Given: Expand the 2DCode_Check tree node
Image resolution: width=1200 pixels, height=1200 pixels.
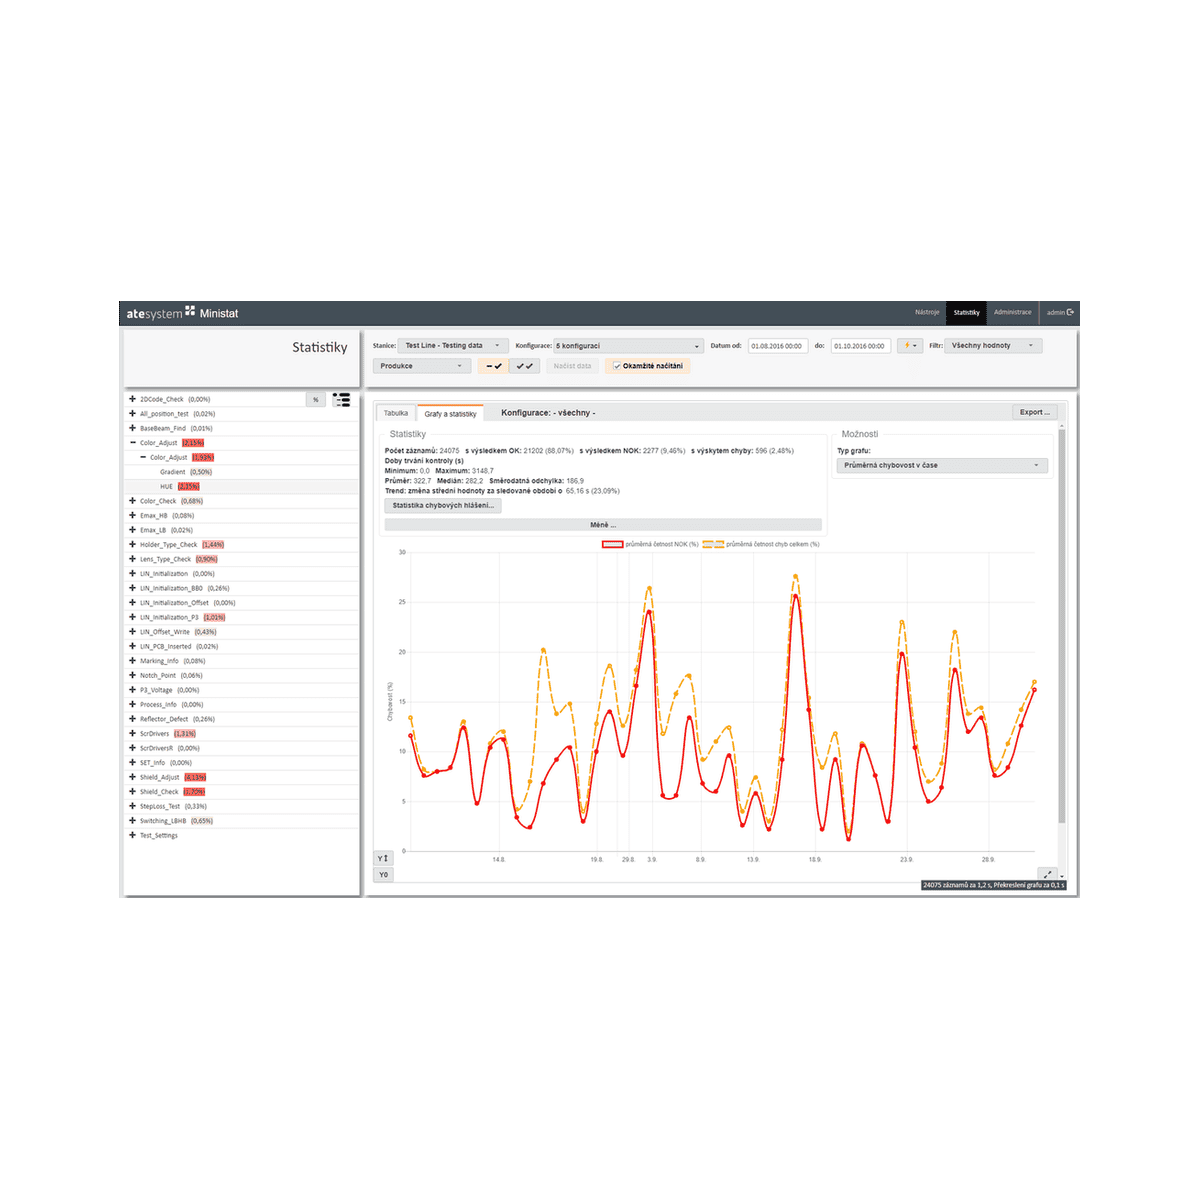Looking at the screenshot, I should (x=132, y=399).
